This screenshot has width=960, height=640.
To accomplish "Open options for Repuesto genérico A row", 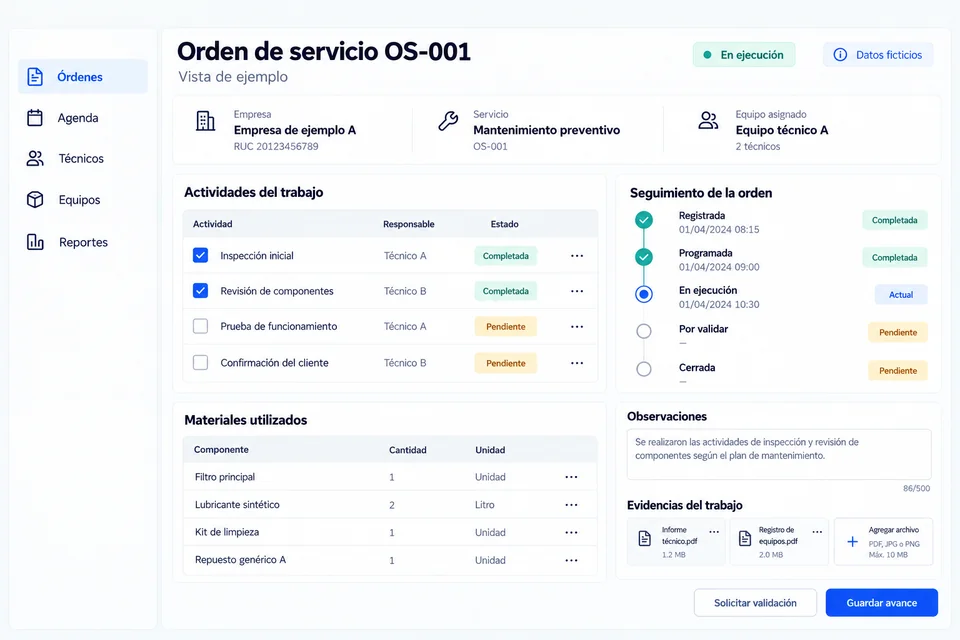I will click(571, 560).
